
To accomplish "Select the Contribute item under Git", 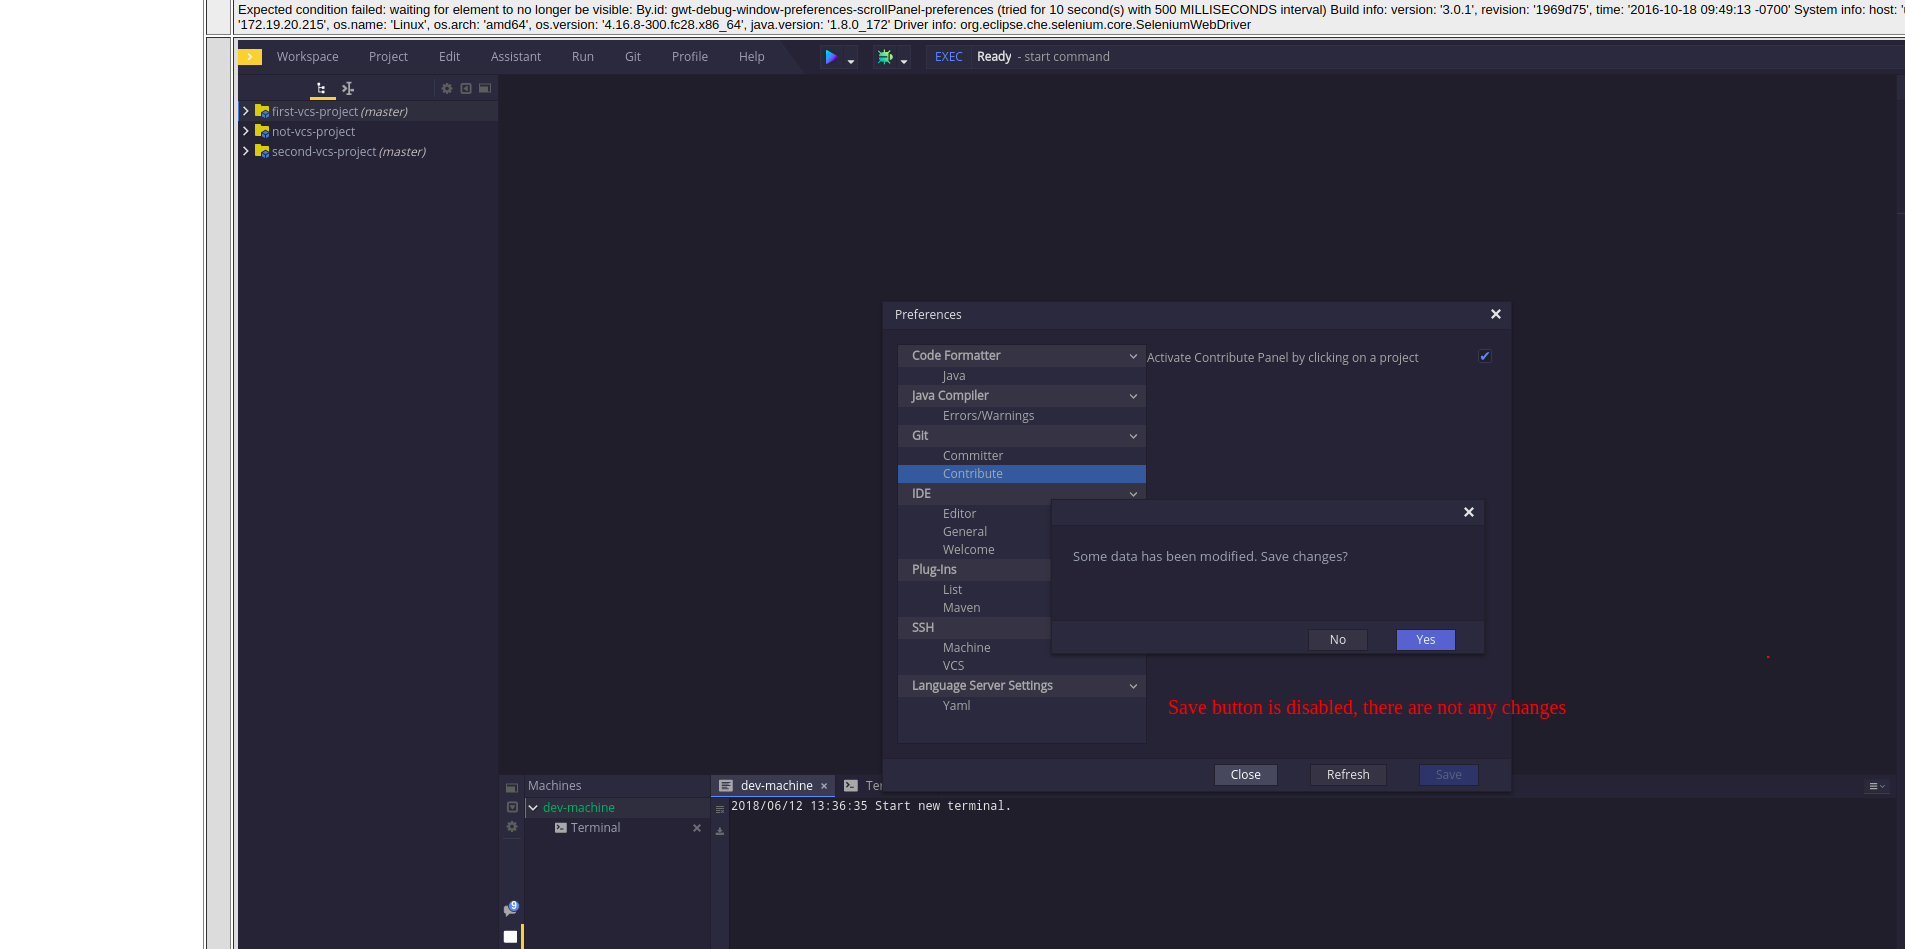I will pos(972,473).
